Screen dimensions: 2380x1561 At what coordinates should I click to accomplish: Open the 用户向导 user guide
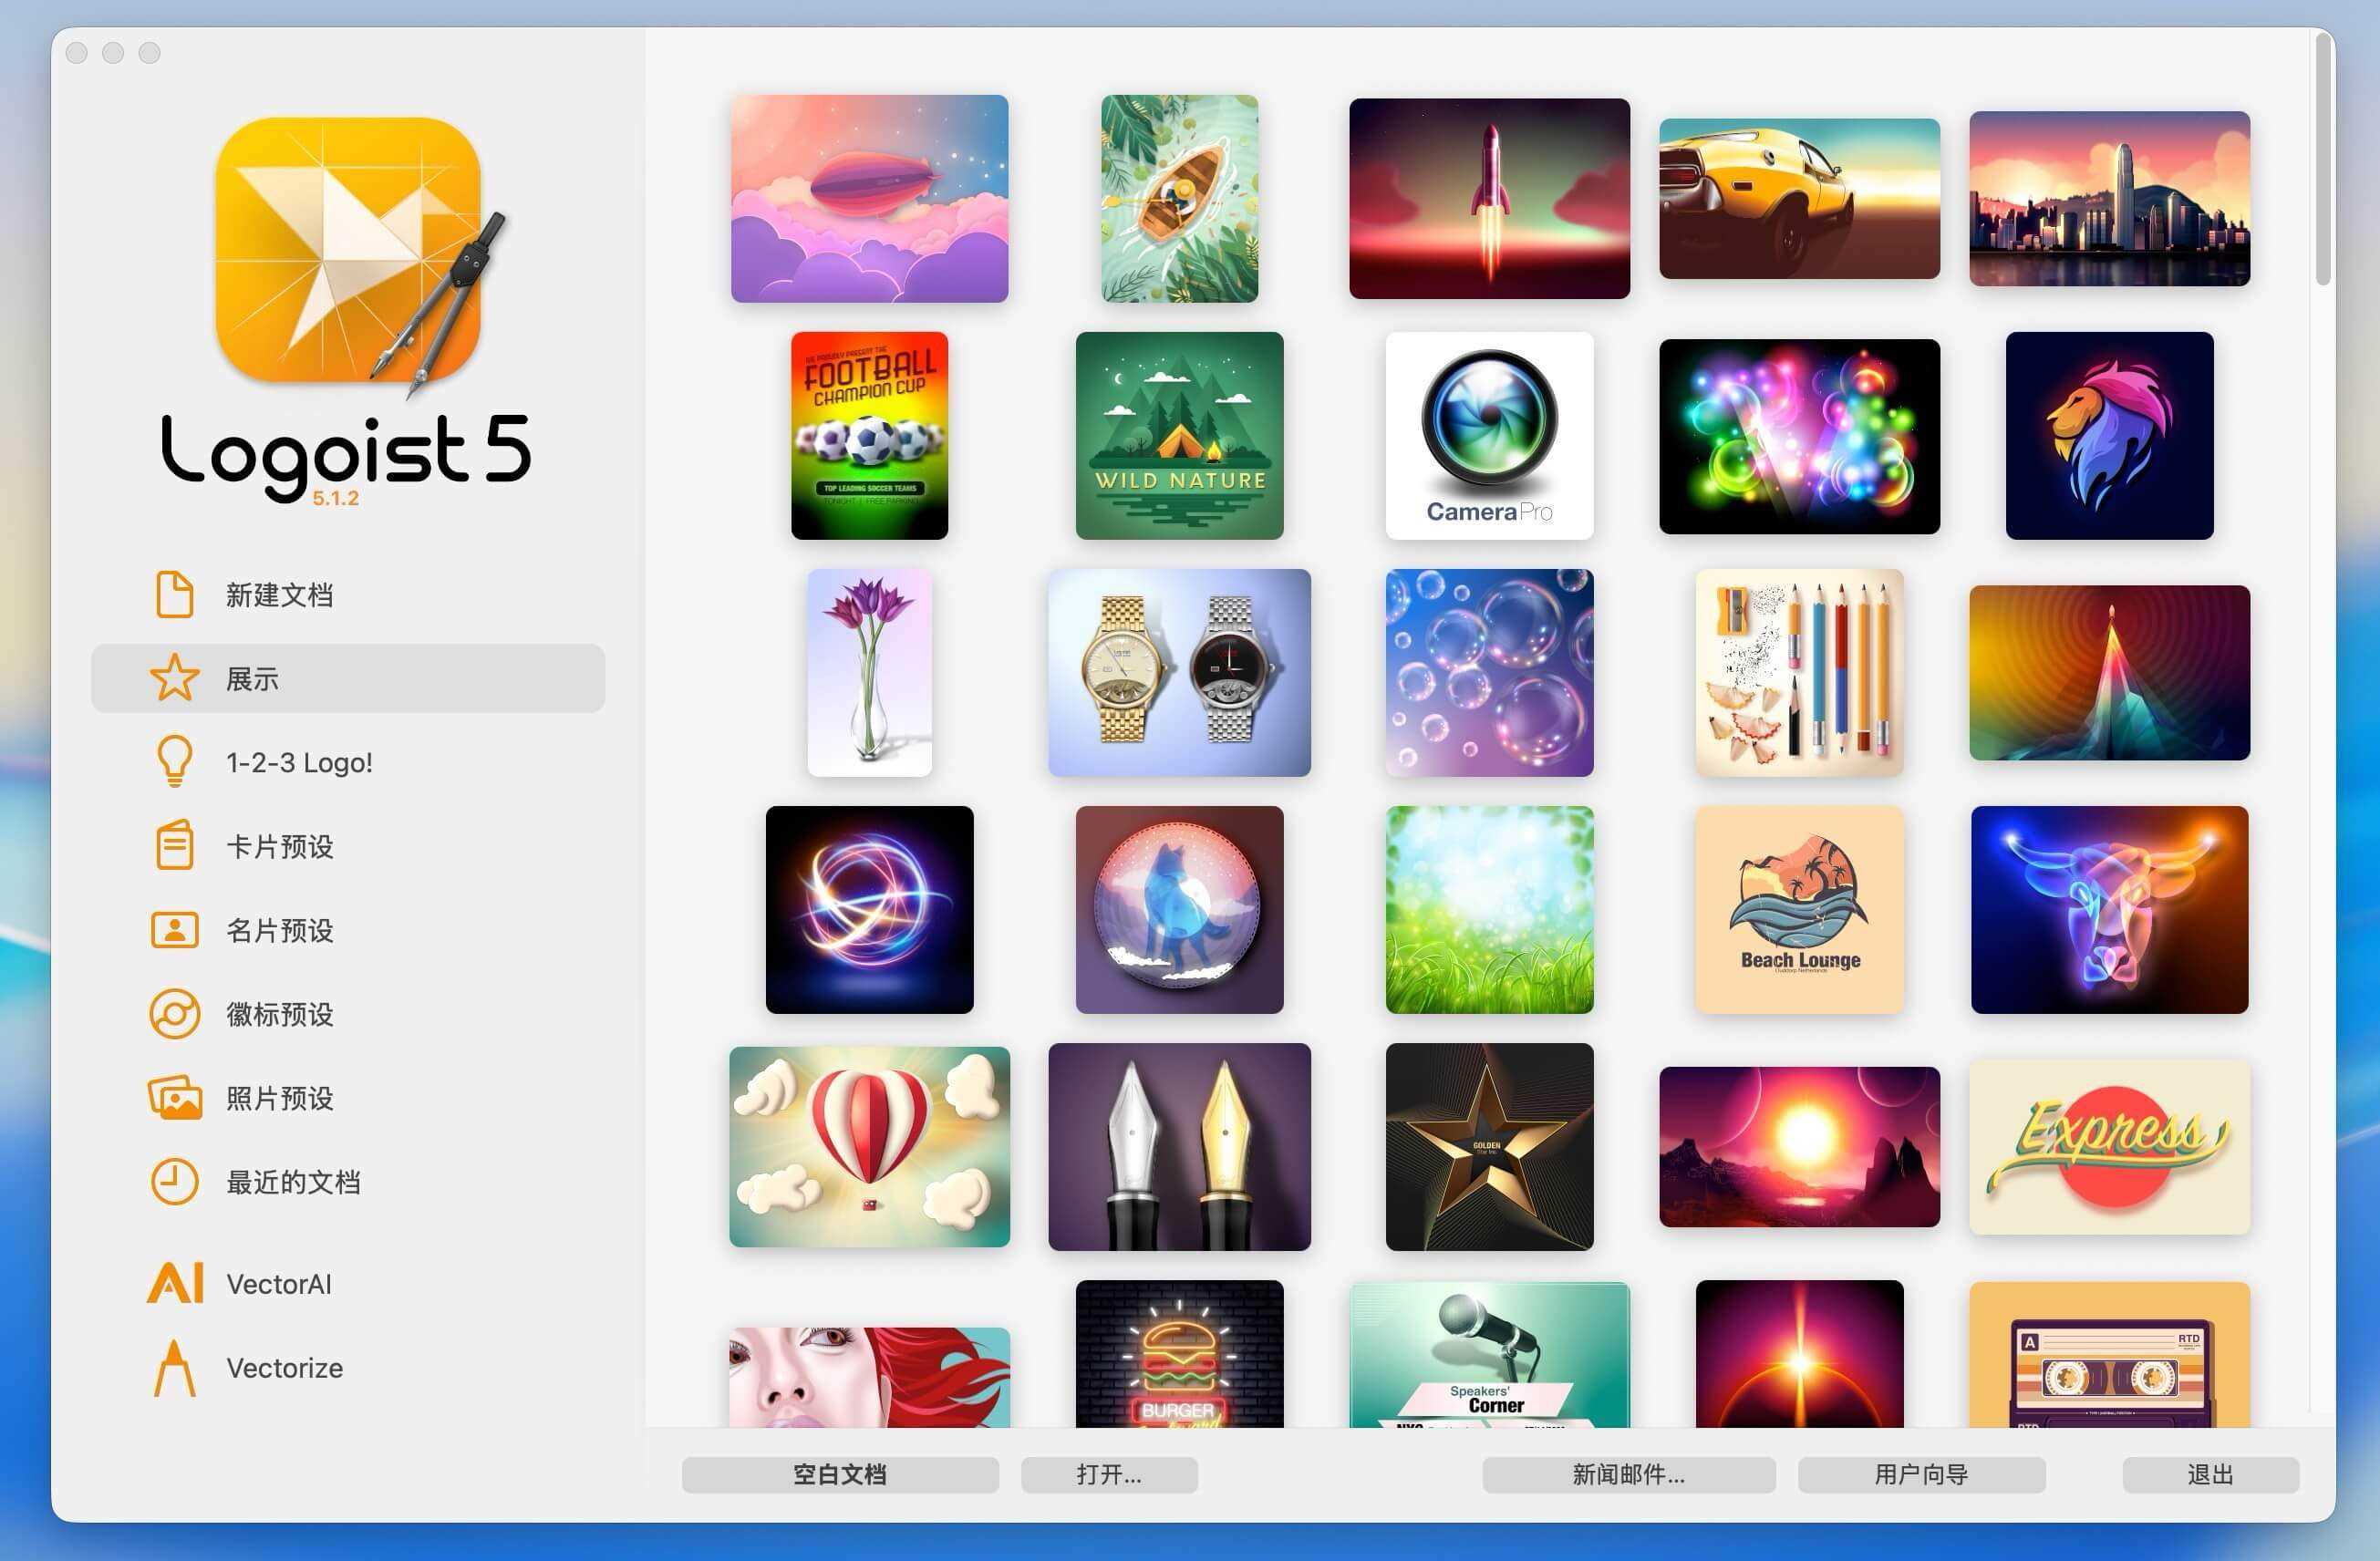pyautogui.click(x=1920, y=1474)
